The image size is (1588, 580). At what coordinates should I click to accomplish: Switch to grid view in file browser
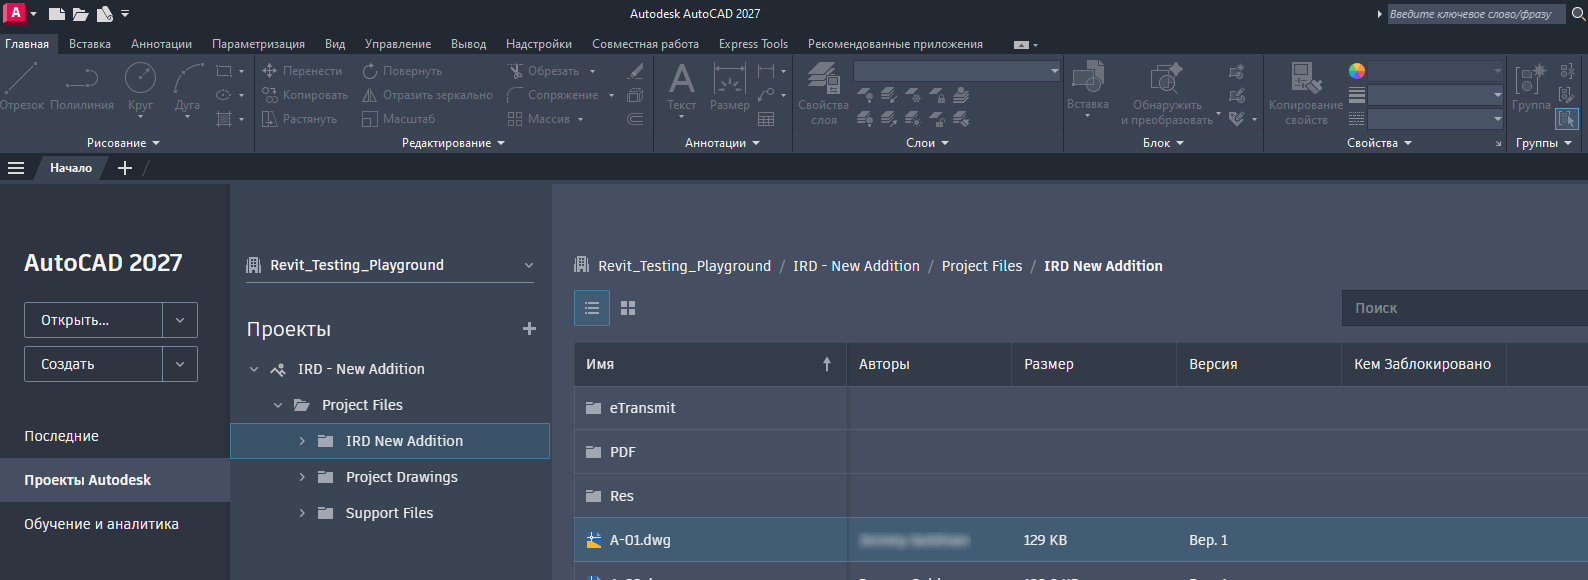[x=628, y=308]
